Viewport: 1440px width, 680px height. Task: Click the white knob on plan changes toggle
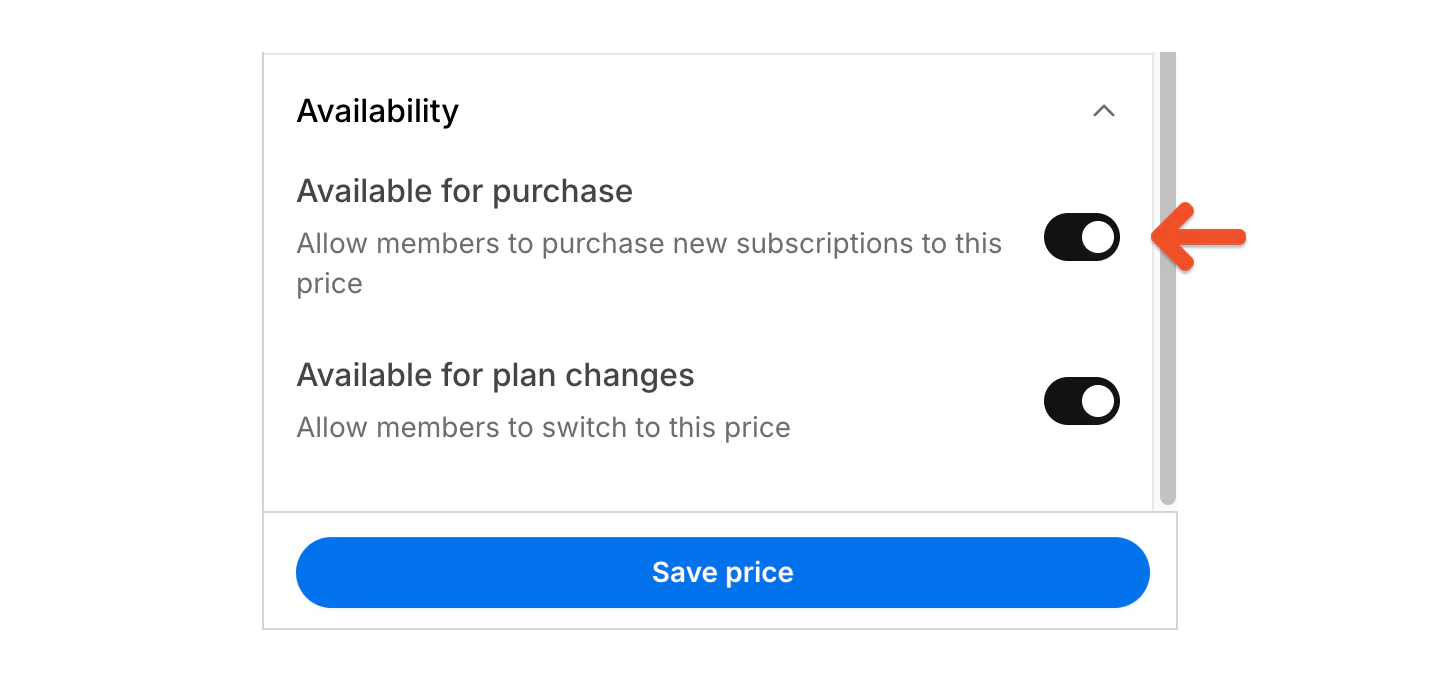coord(1098,401)
